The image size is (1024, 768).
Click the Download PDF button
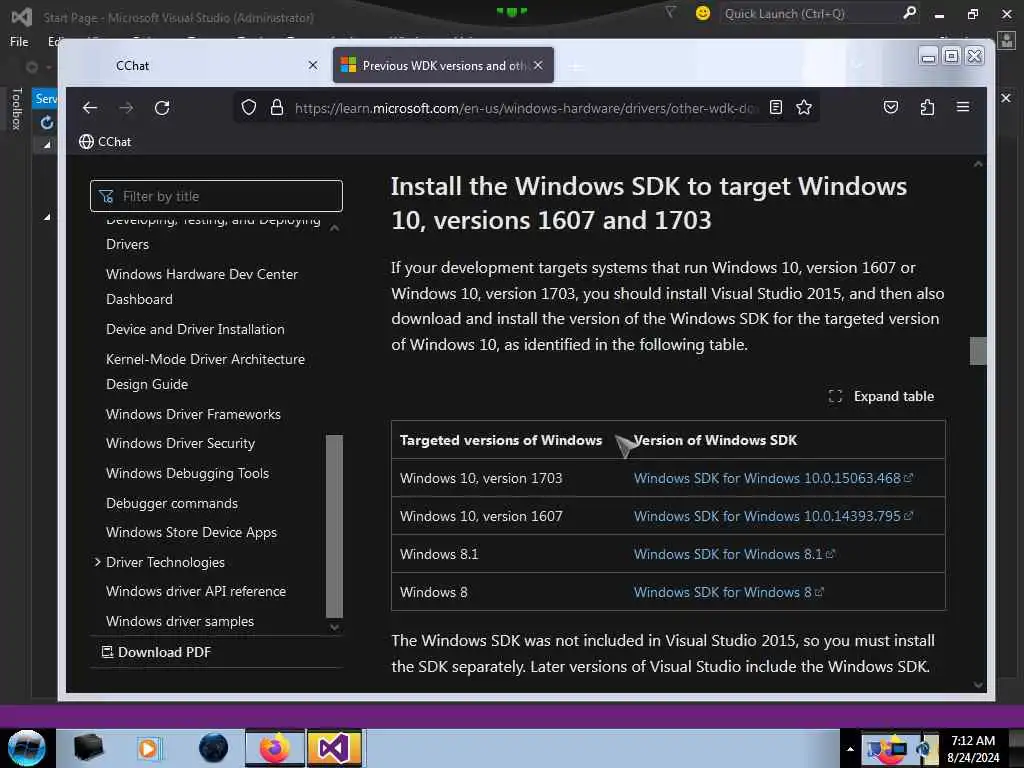coord(156,652)
